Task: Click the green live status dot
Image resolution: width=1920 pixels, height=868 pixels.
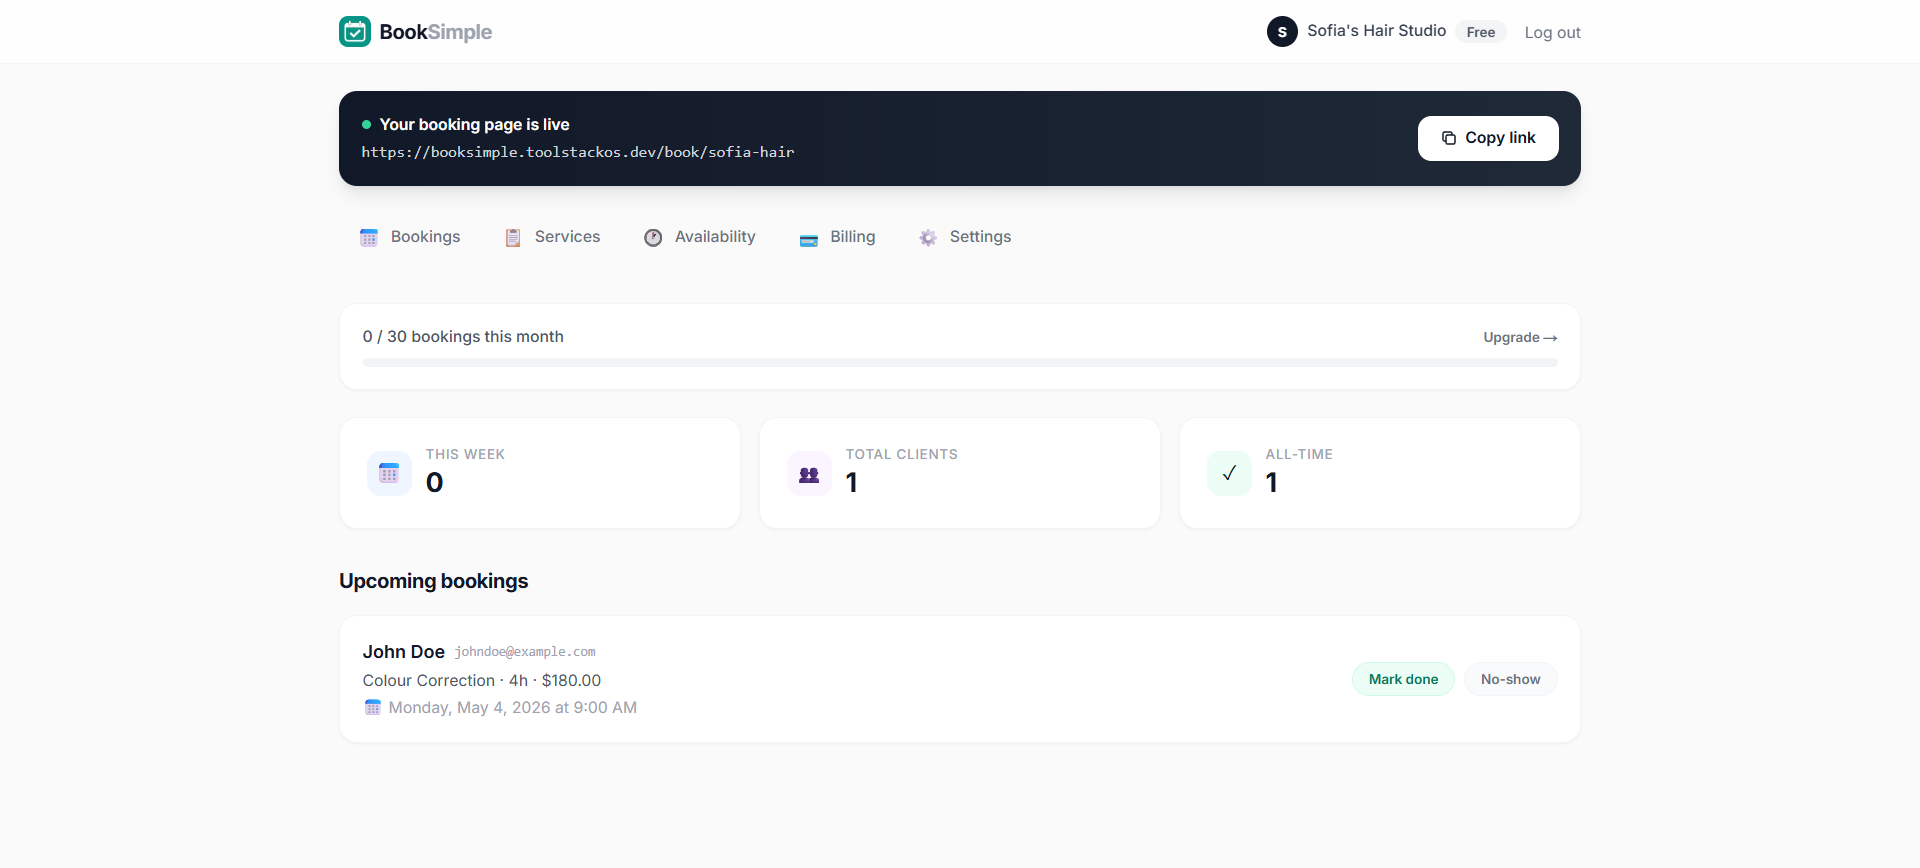Action: (366, 125)
